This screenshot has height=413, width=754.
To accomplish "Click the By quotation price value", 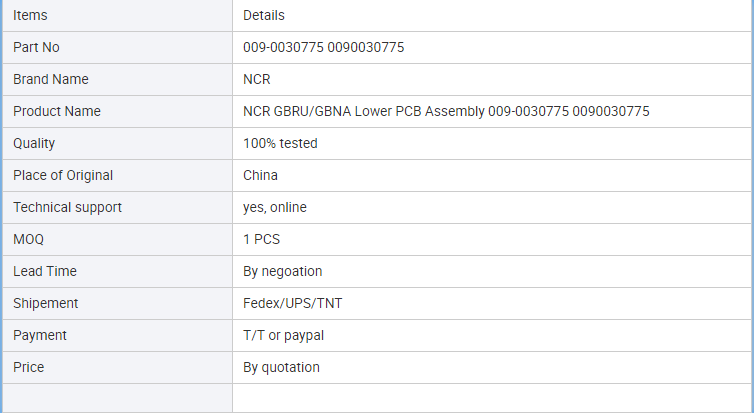I will (x=281, y=367).
